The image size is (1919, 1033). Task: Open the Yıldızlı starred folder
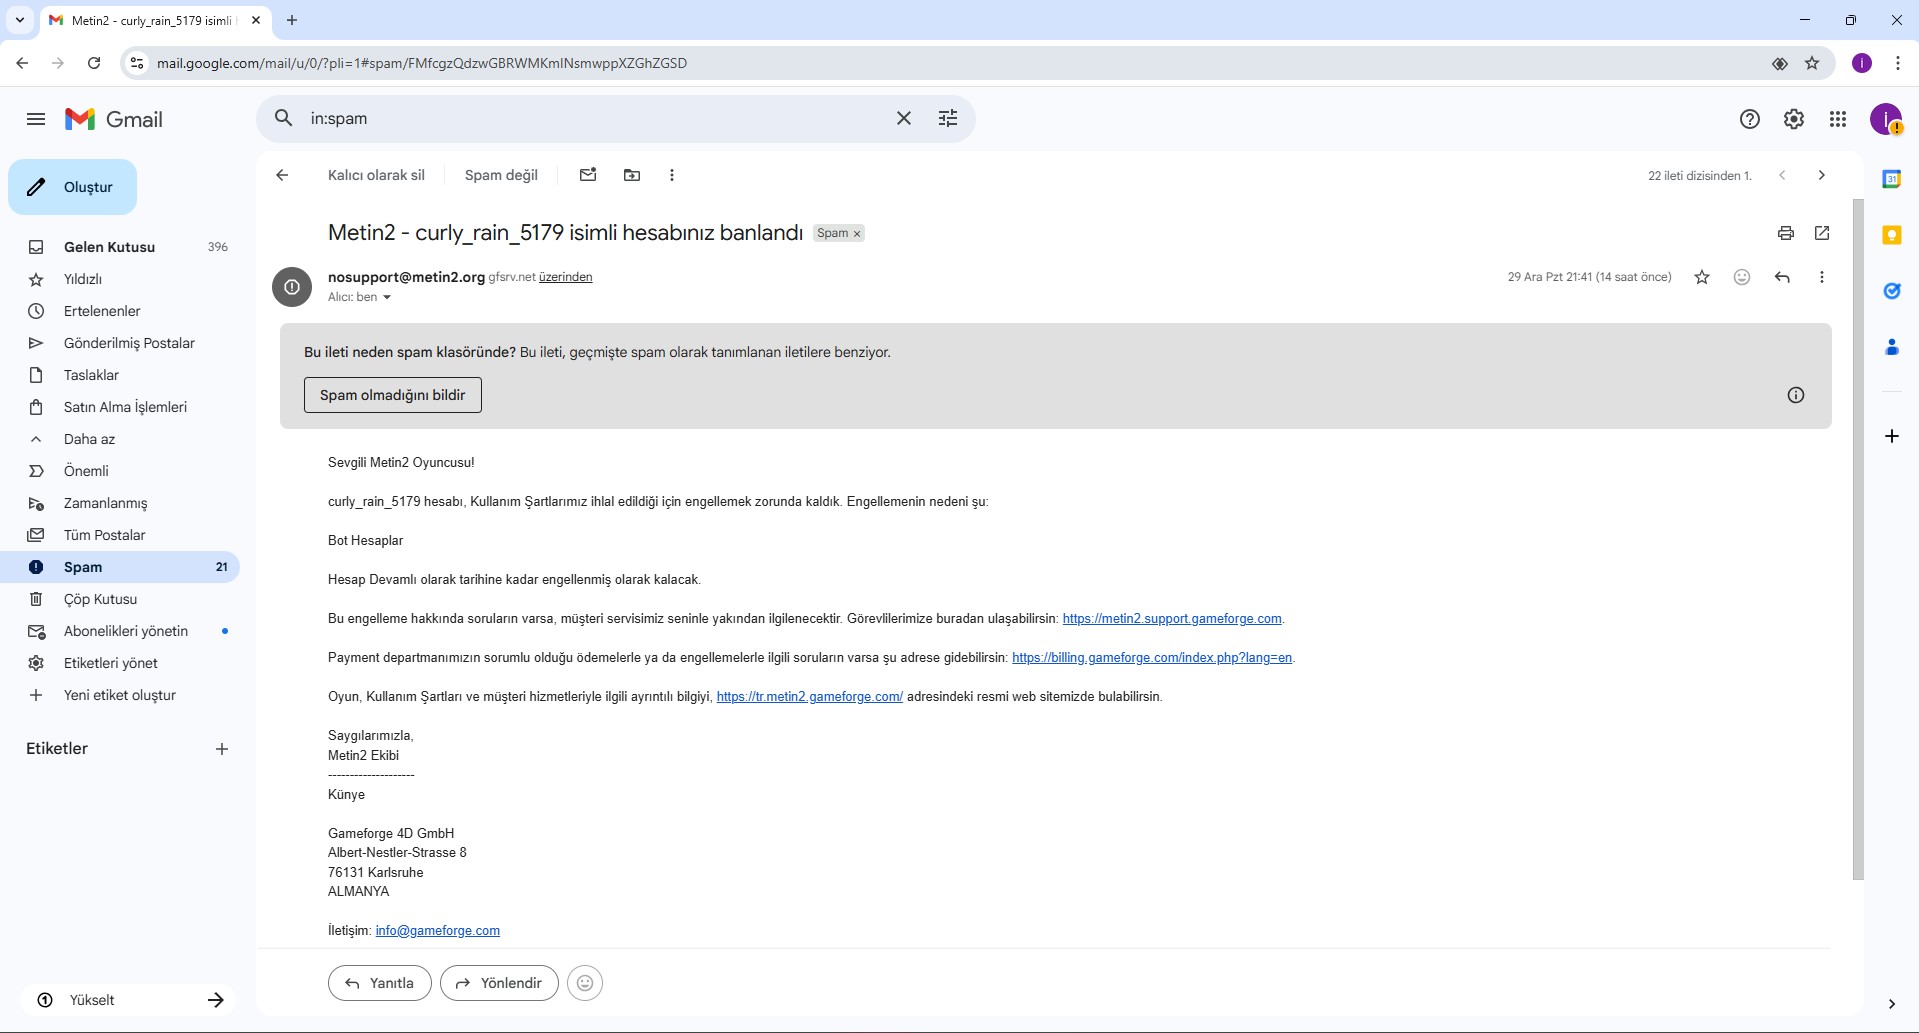click(120, 279)
